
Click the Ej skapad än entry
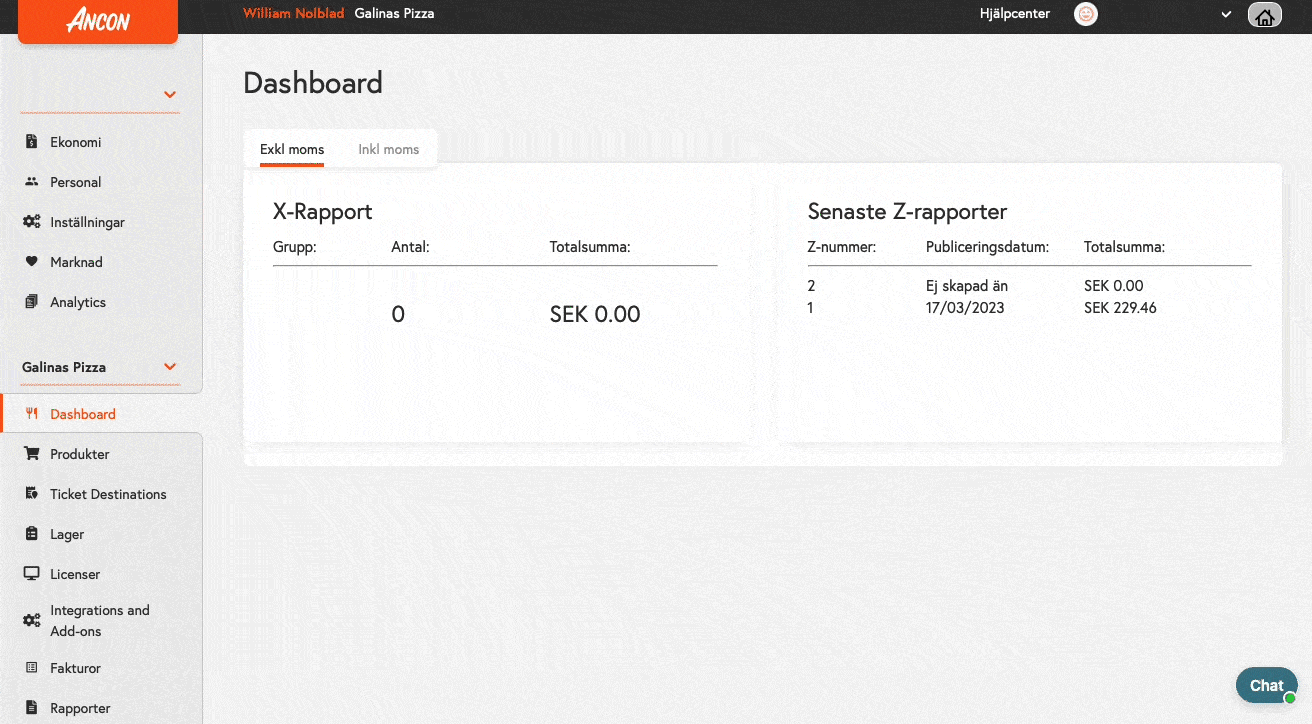tap(967, 286)
